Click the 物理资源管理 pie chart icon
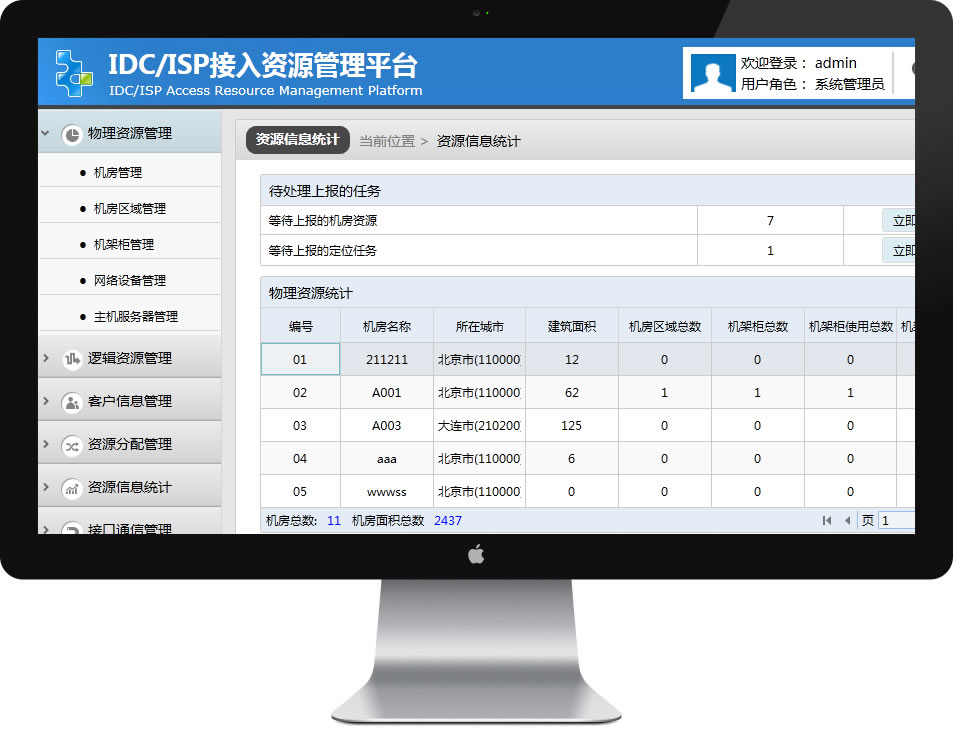Screen dimensions: 953x739 pyautogui.click(x=71, y=134)
